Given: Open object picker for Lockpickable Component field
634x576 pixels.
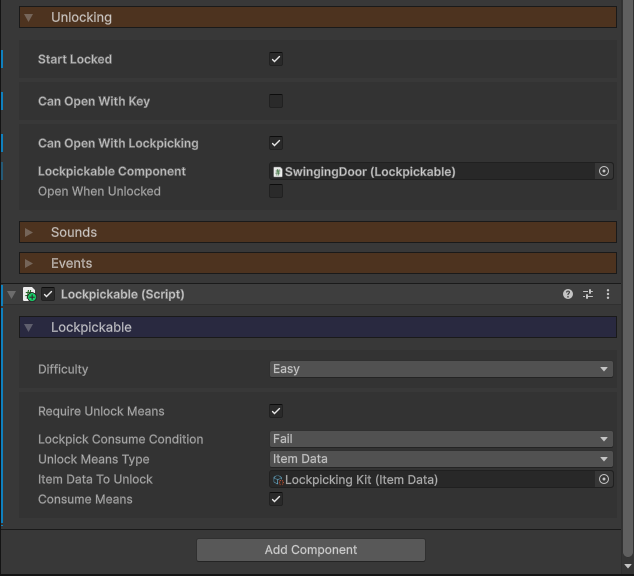Looking at the screenshot, I should point(604,171).
